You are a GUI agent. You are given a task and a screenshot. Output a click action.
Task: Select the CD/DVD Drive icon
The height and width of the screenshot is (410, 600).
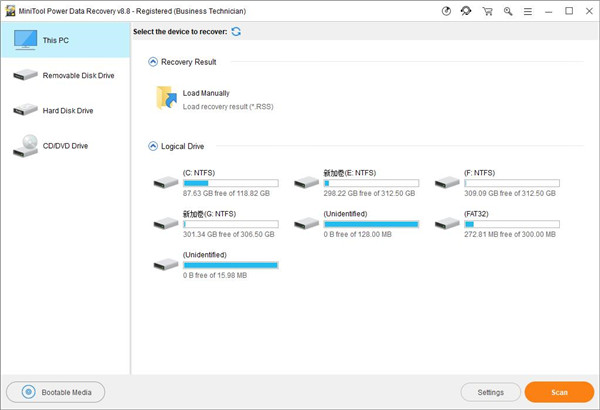25,146
